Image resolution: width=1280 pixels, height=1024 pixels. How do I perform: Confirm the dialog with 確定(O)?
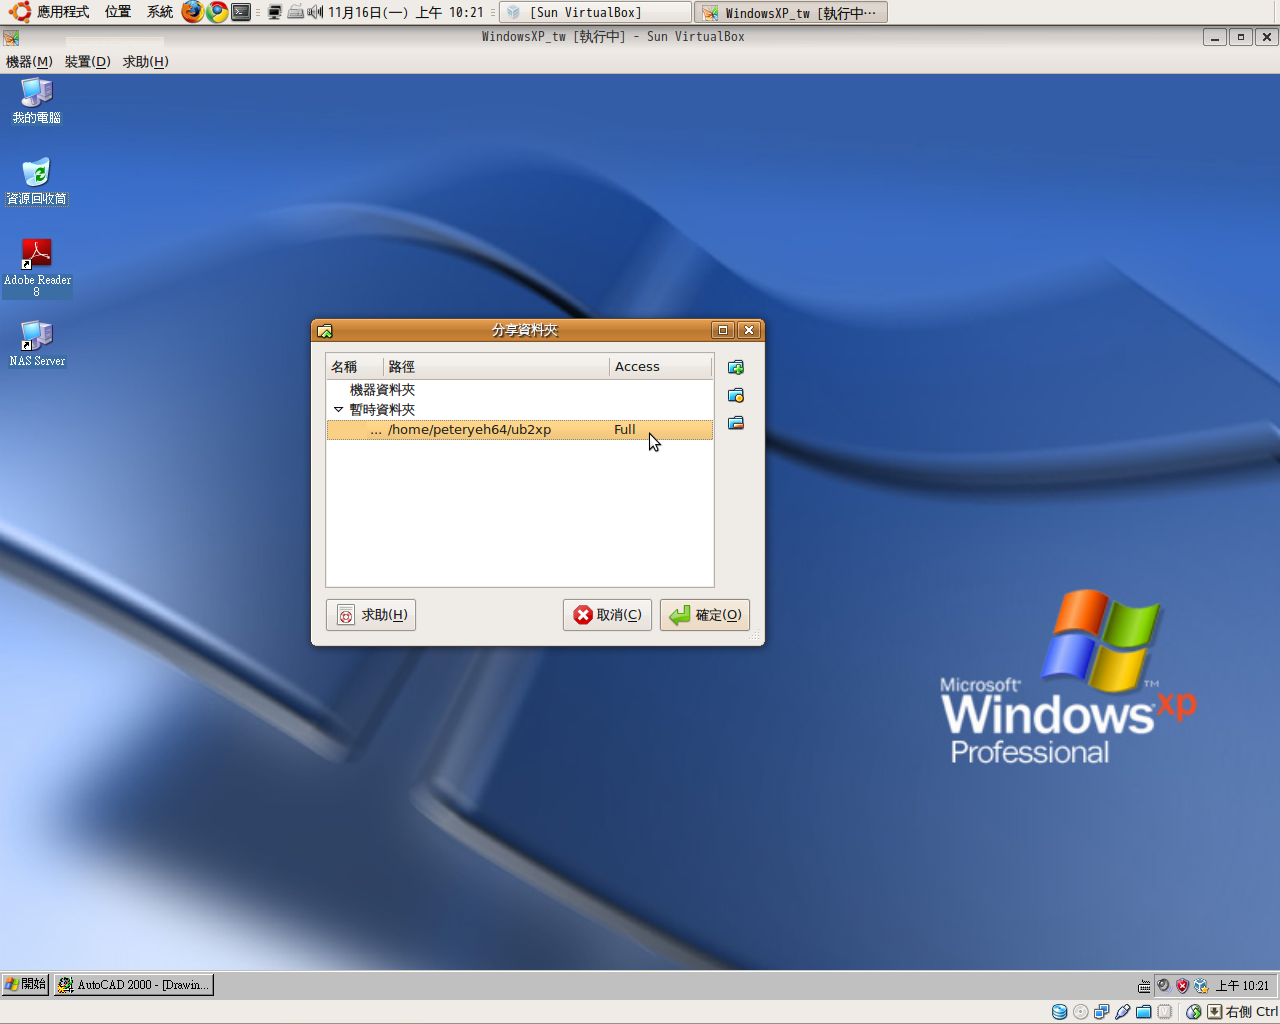tap(705, 615)
